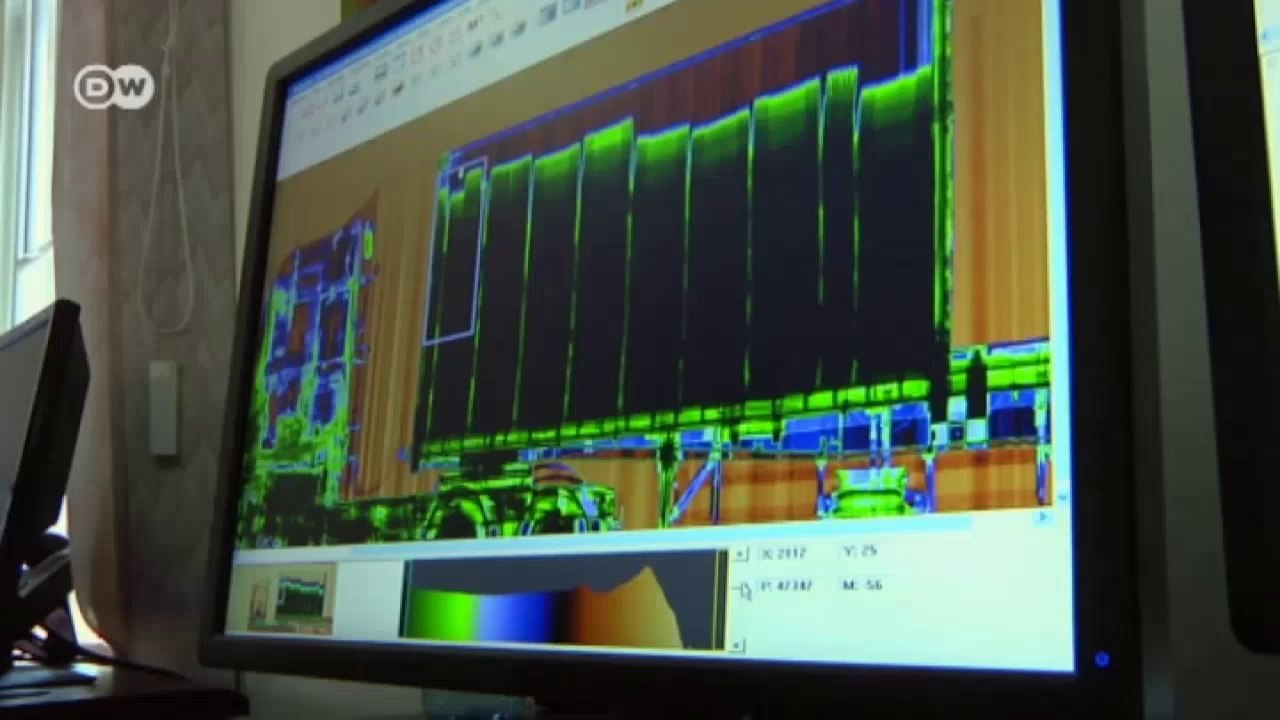This screenshot has width=1280, height=720.
Task: Click the 'P: 47347' value readout
Action: point(788,586)
